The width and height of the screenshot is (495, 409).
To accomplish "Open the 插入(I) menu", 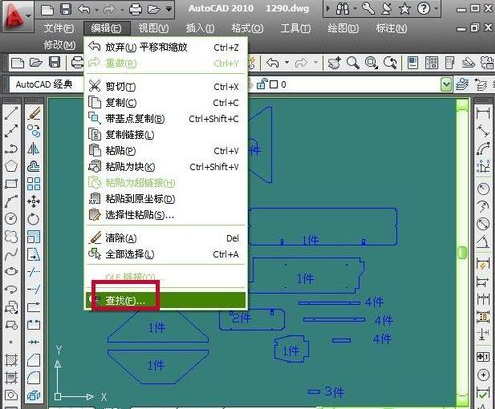I will pyautogui.click(x=200, y=28).
